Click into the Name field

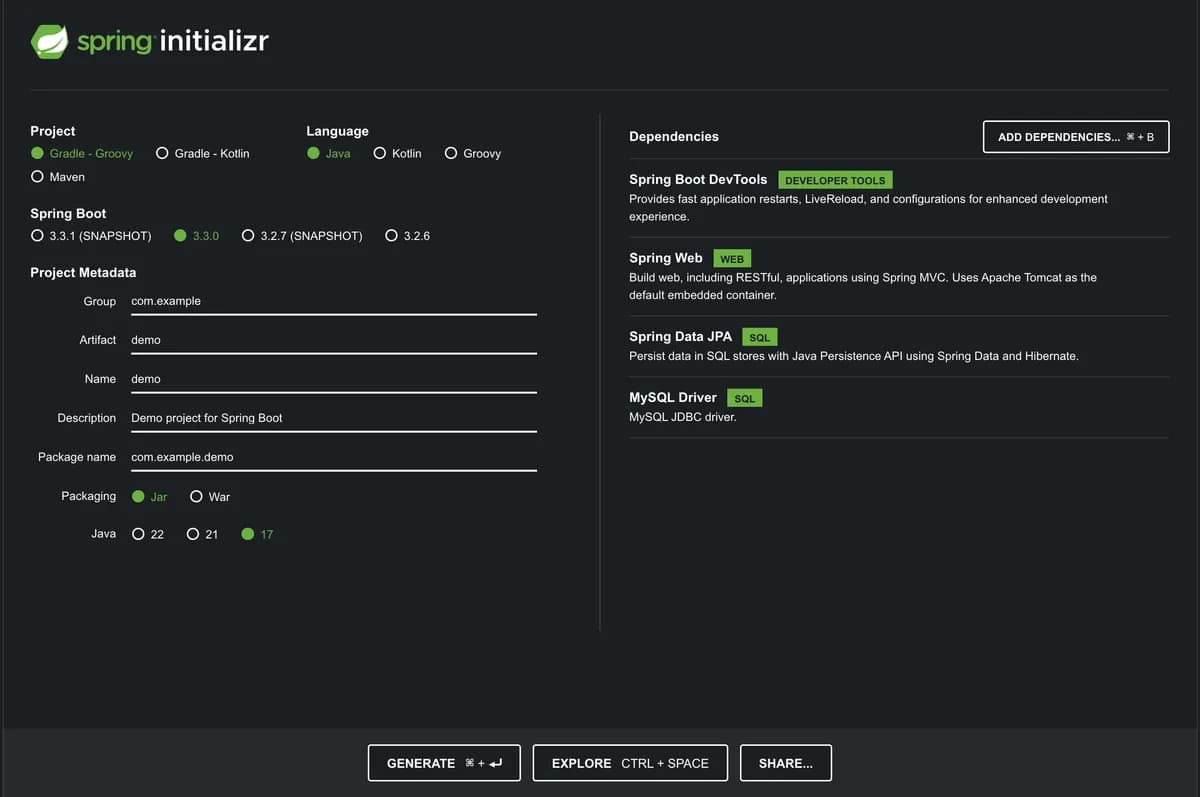point(334,379)
